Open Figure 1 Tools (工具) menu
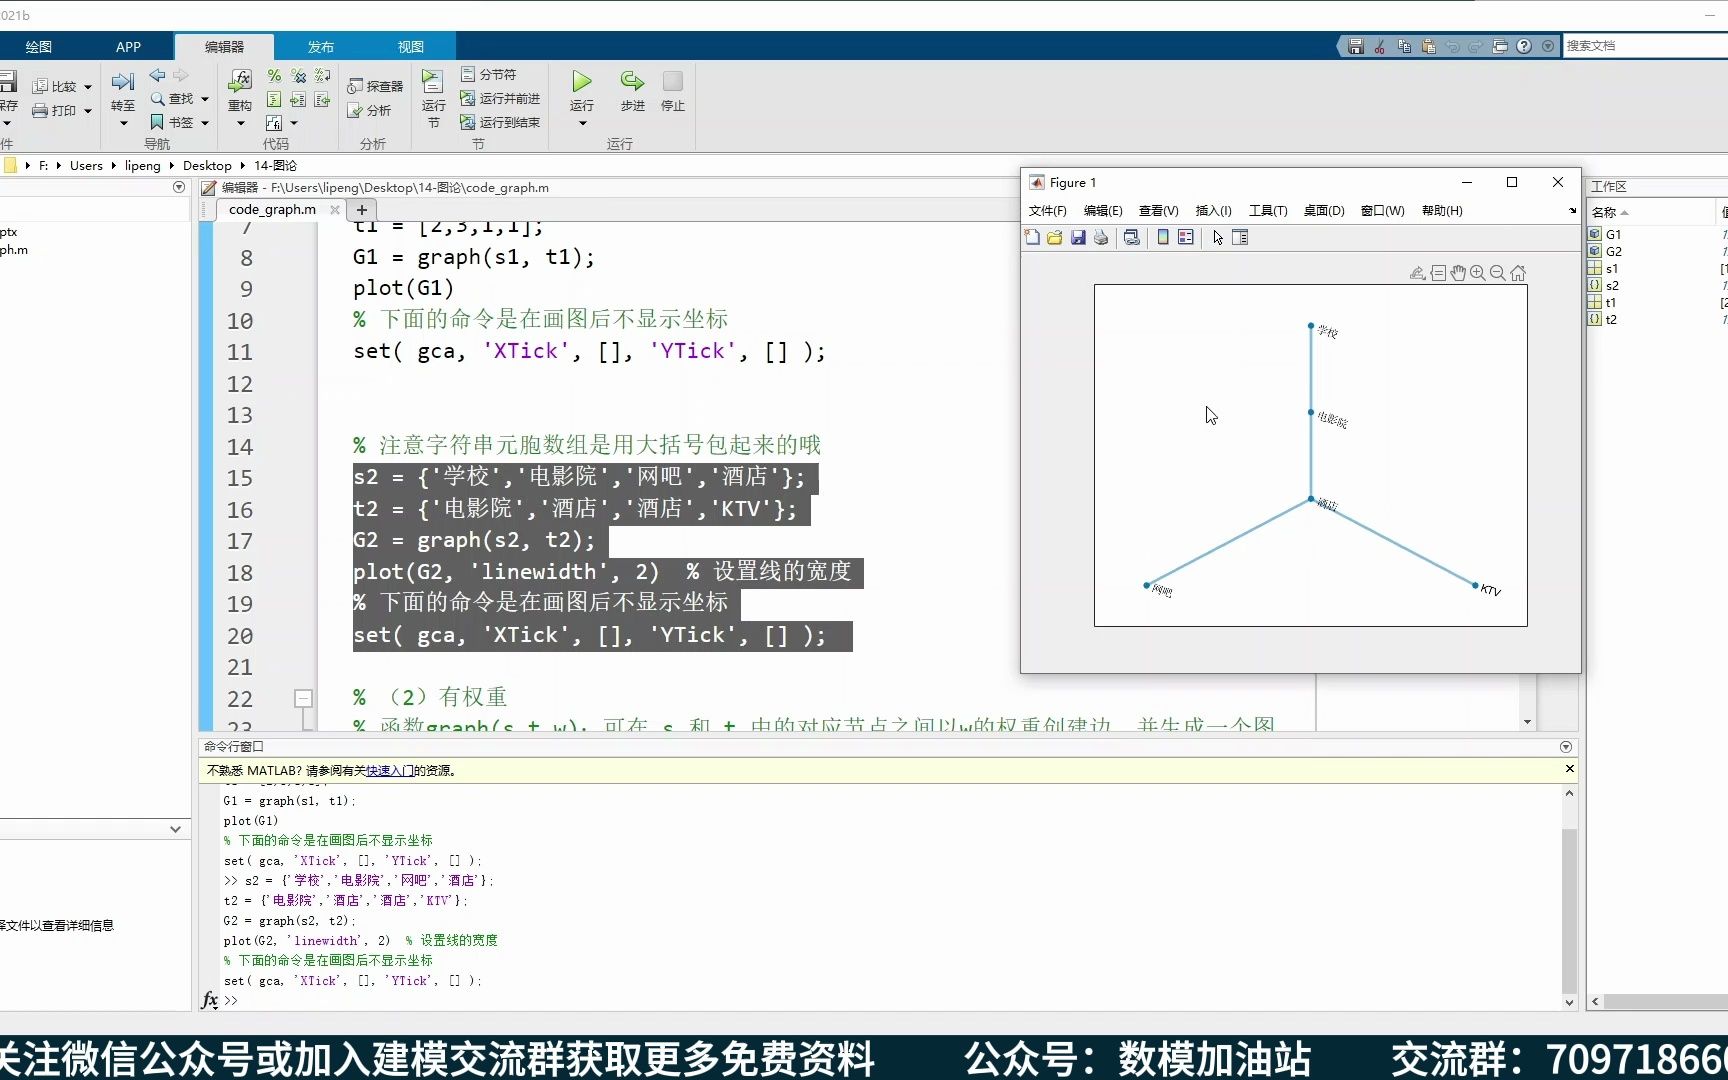Image resolution: width=1728 pixels, height=1080 pixels. pyautogui.click(x=1268, y=211)
